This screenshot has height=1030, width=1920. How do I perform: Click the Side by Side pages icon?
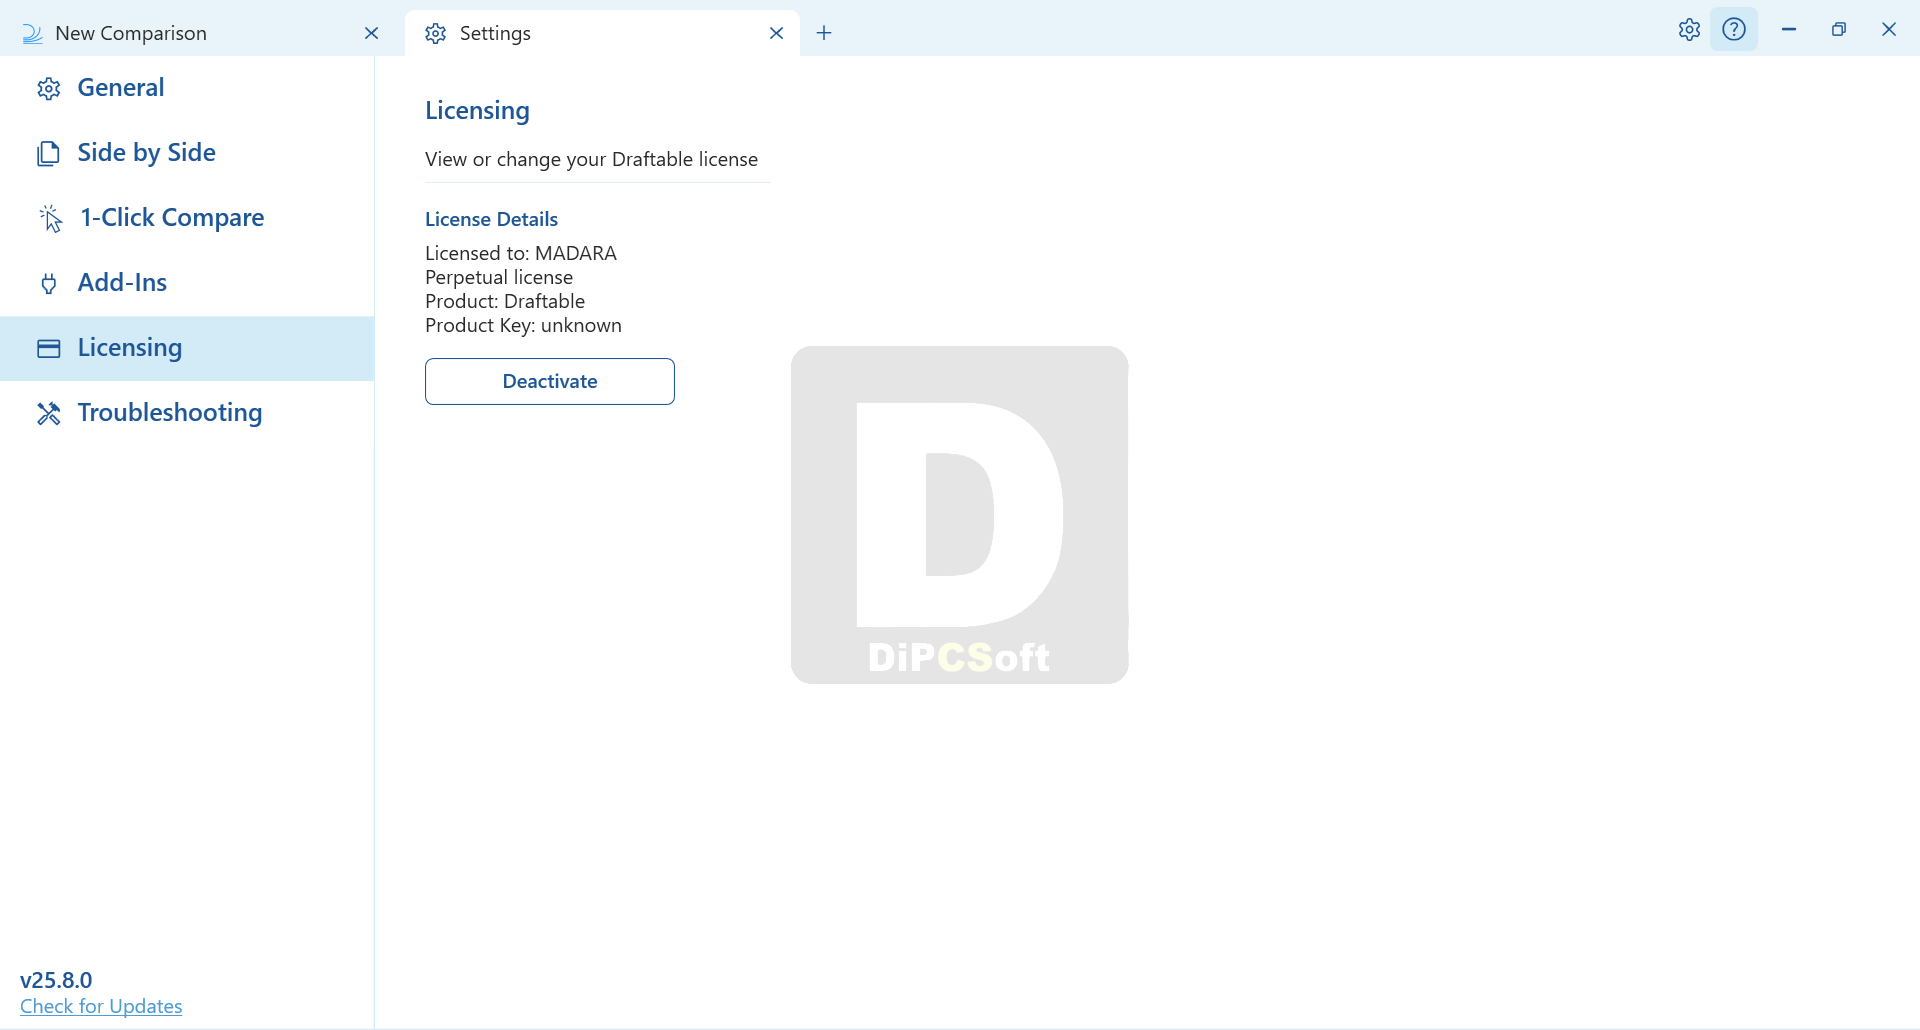tap(48, 154)
